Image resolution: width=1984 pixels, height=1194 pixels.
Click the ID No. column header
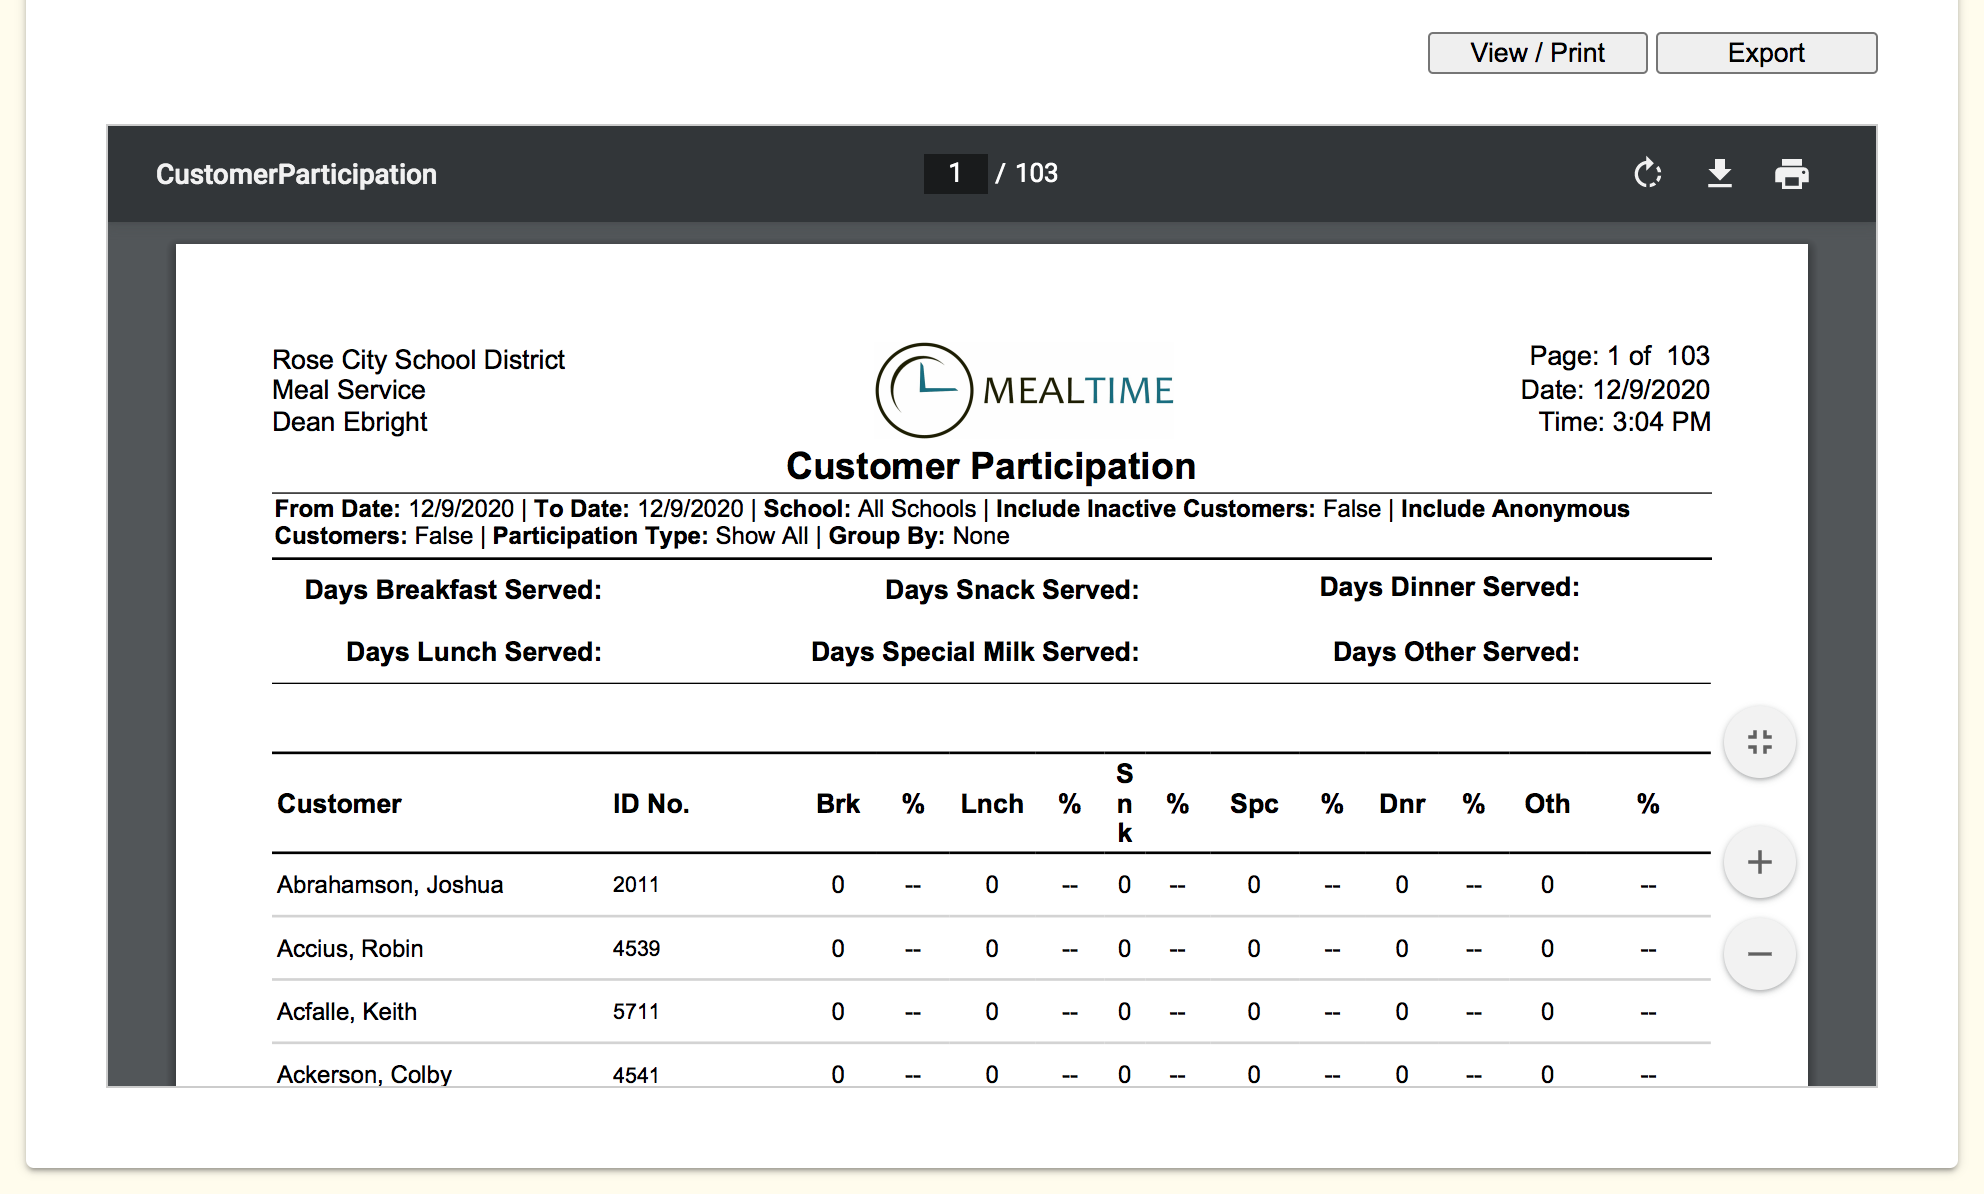point(651,804)
